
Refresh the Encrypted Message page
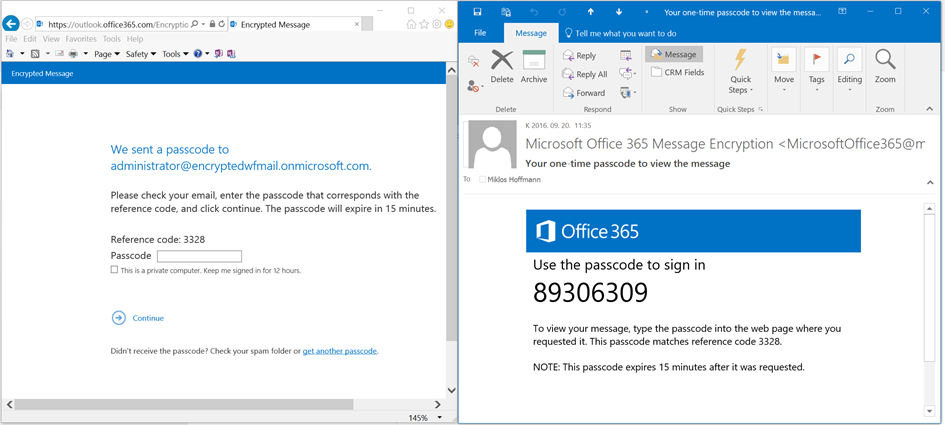(223, 23)
